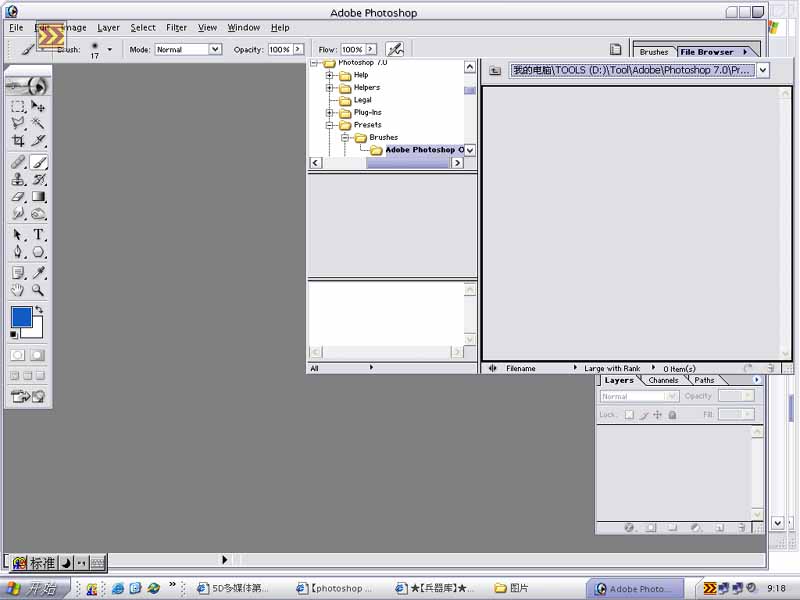Open the brush preset picker arrow
This screenshot has width=800, height=600.
(x=110, y=49)
